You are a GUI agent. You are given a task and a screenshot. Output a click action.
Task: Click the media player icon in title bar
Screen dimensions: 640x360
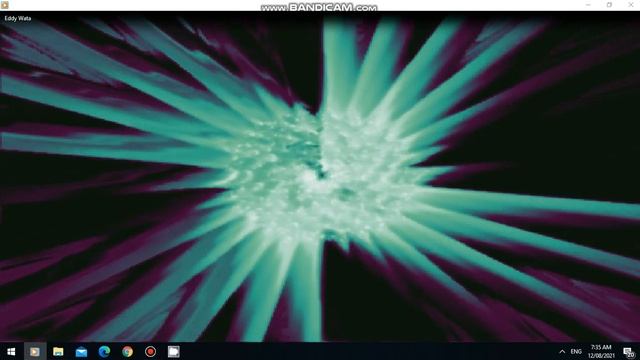(x=5, y=5)
